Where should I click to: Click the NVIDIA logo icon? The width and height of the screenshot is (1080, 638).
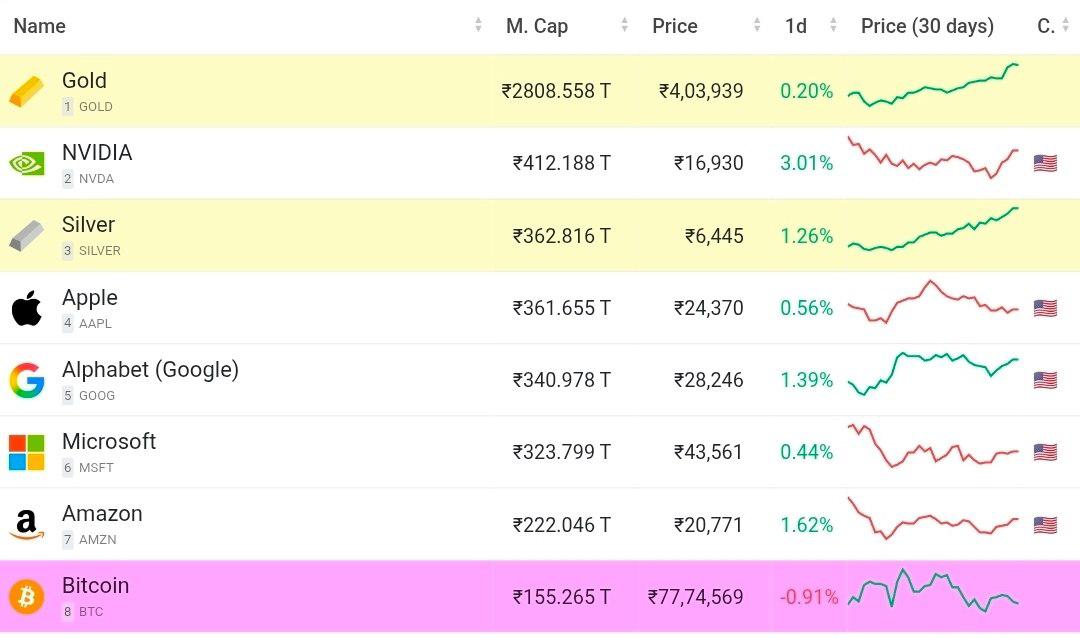pos(27,163)
